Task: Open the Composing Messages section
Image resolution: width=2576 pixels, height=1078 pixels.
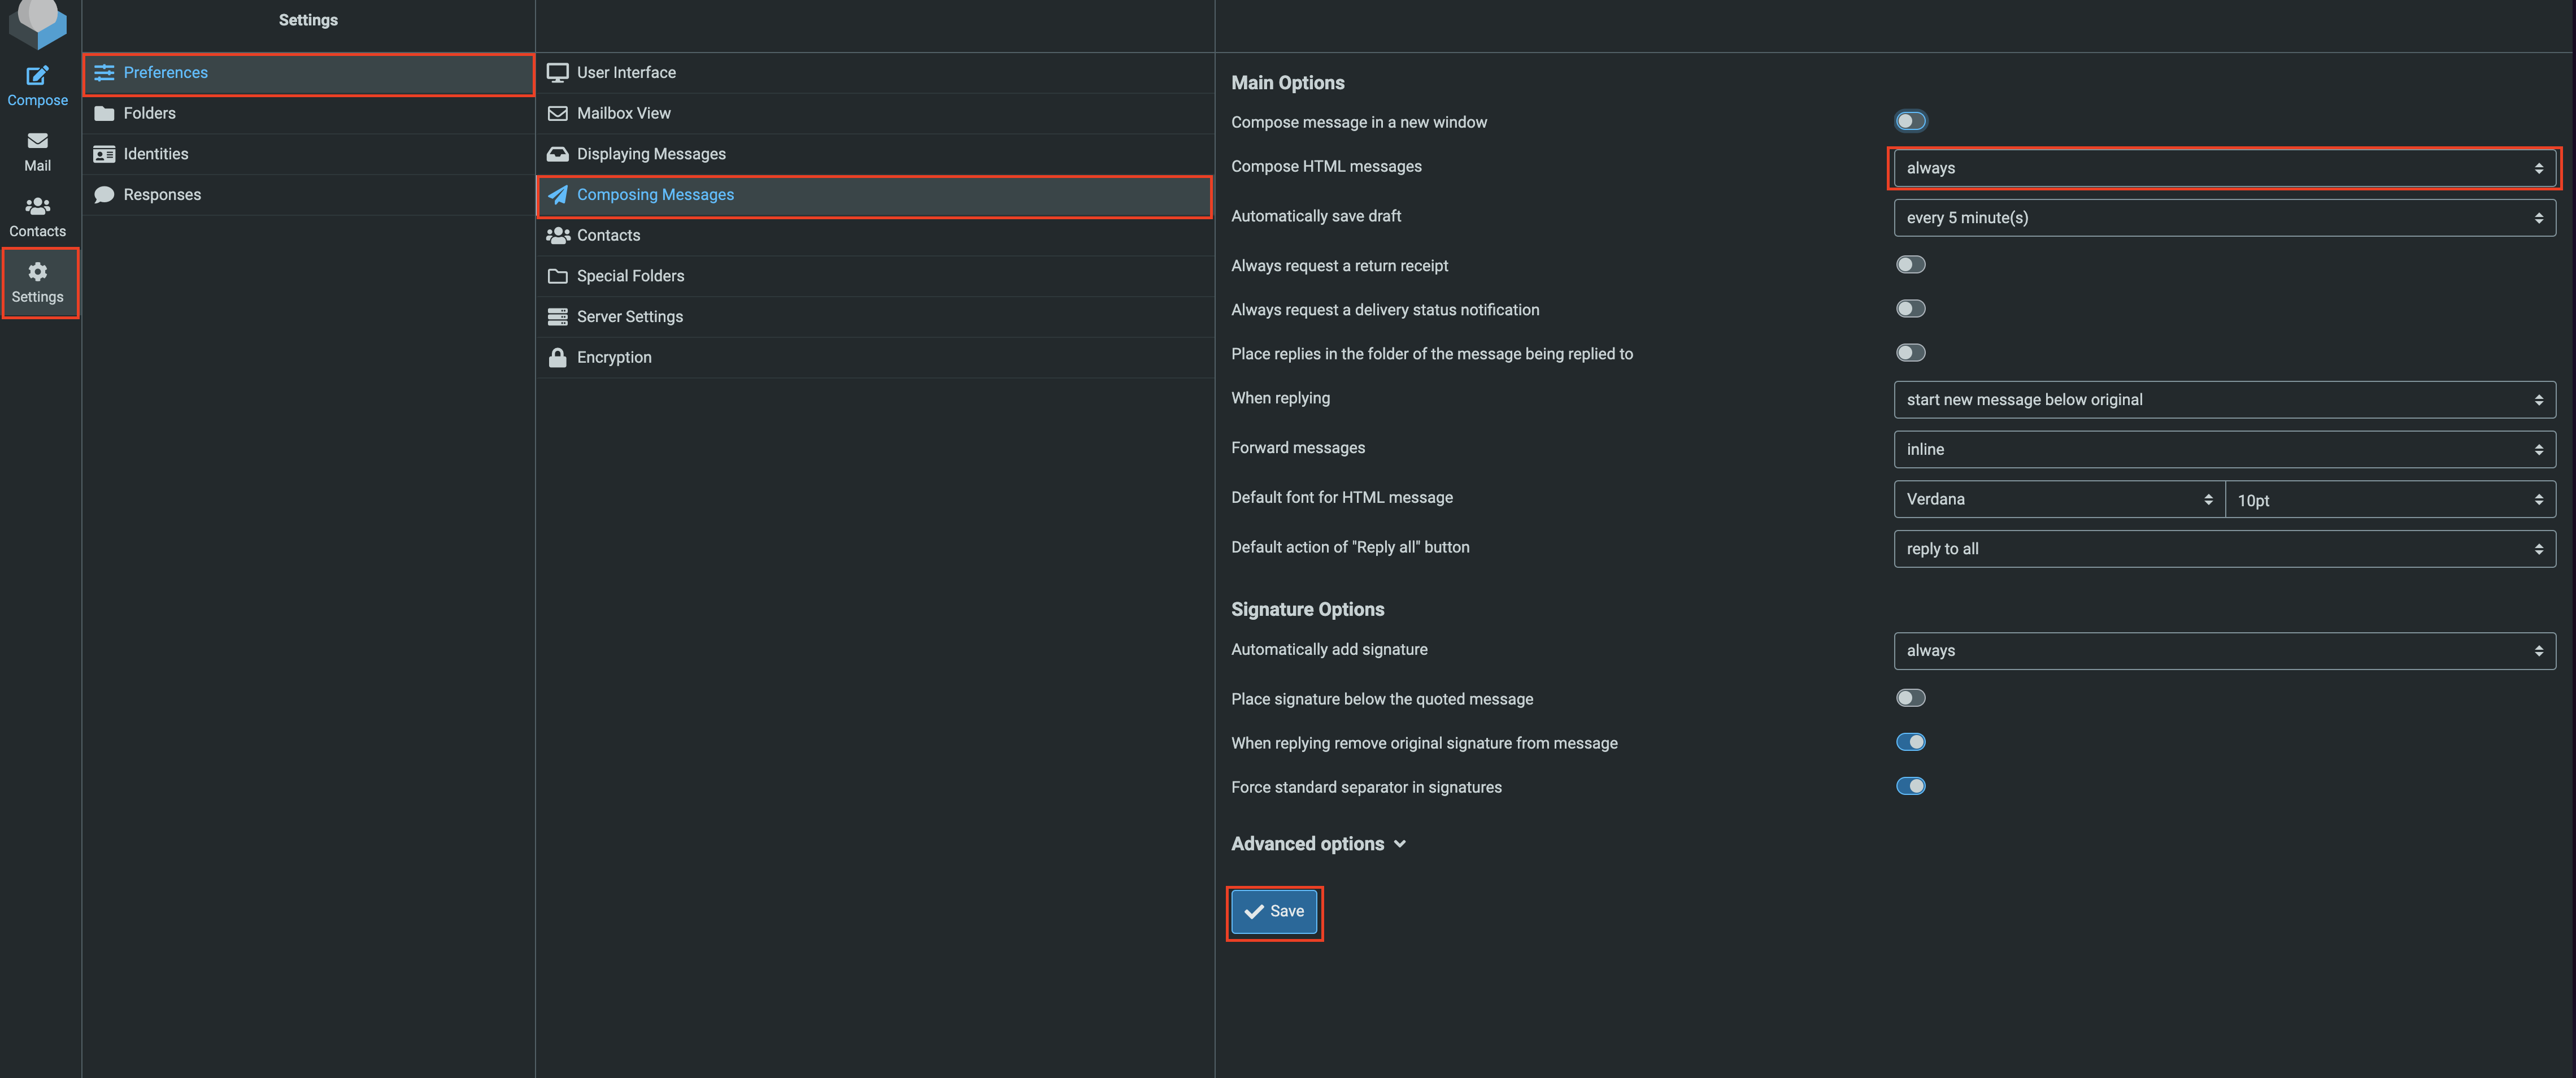Action: click(x=875, y=195)
